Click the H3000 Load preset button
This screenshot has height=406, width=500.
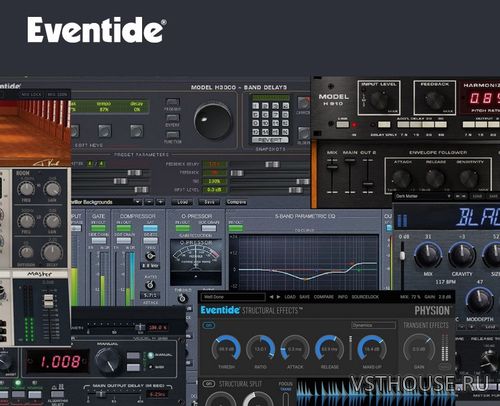pyautogui.click(x=182, y=202)
